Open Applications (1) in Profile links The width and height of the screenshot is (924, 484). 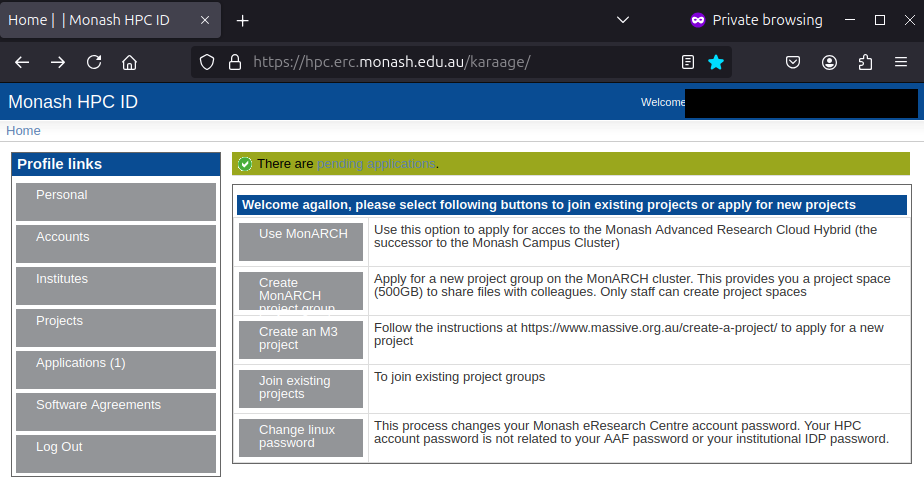pos(116,369)
